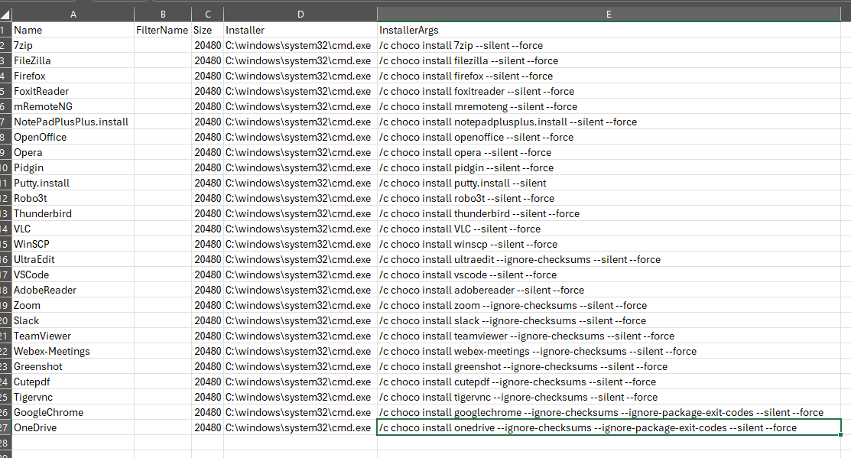Image resolution: width=852 pixels, height=458 pixels.
Task: Click the notepadplusplus.install args cell
Action: pyautogui.click(x=609, y=122)
